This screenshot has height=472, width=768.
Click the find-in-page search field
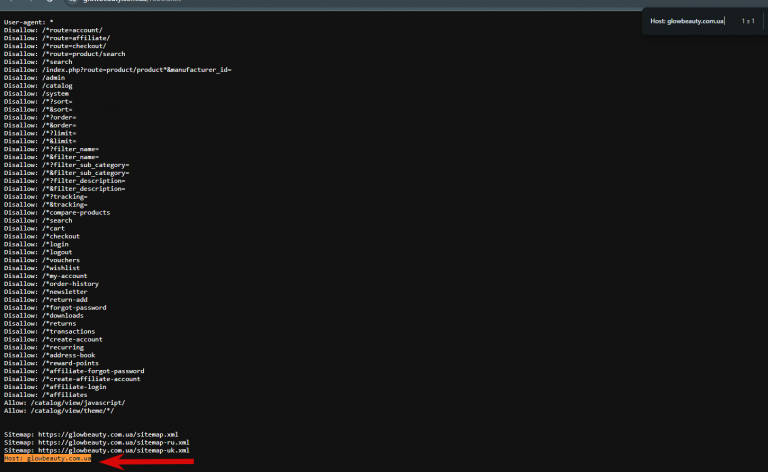coord(688,21)
